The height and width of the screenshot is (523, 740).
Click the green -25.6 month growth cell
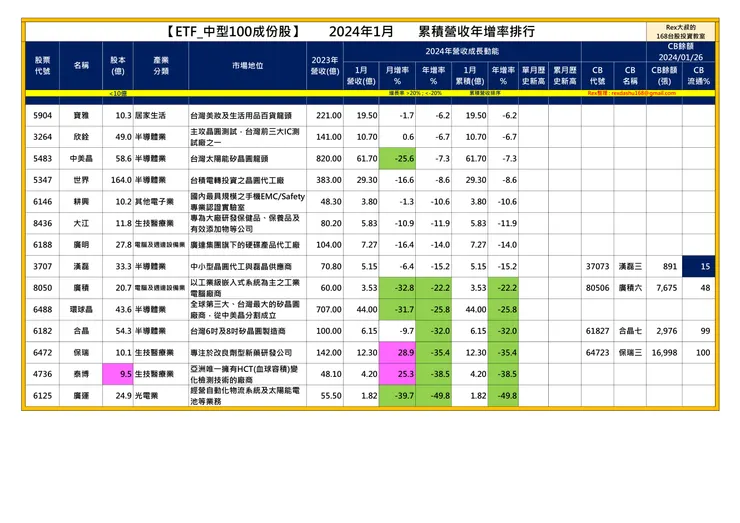coord(397,159)
